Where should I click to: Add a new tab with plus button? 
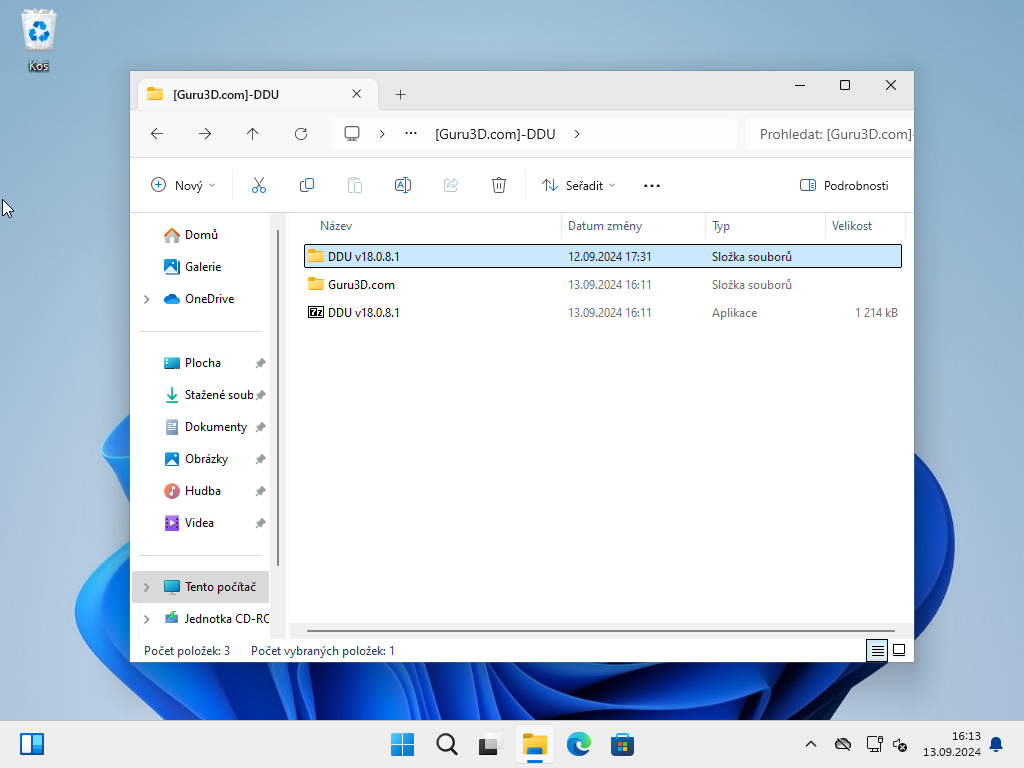pos(400,95)
